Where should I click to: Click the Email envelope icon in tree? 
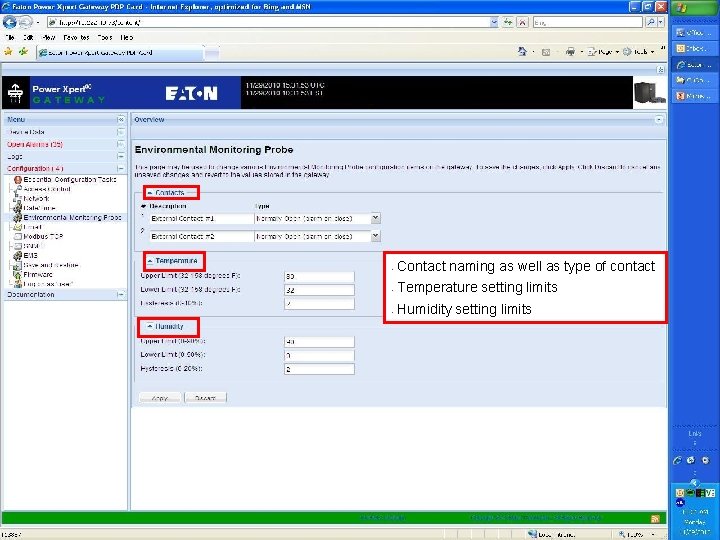pyautogui.click(x=18, y=227)
